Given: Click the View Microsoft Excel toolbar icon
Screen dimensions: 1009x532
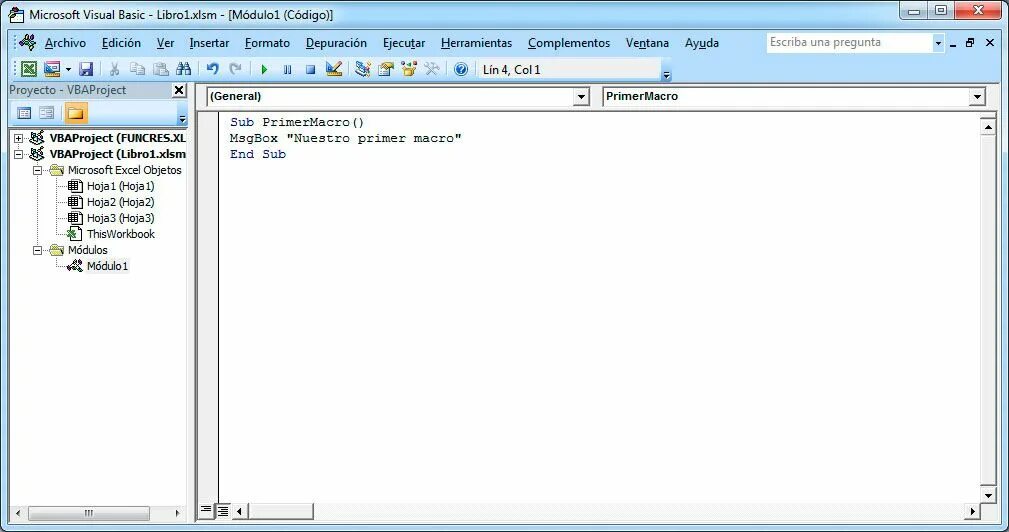Looking at the screenshot, I should pos(29,69).
